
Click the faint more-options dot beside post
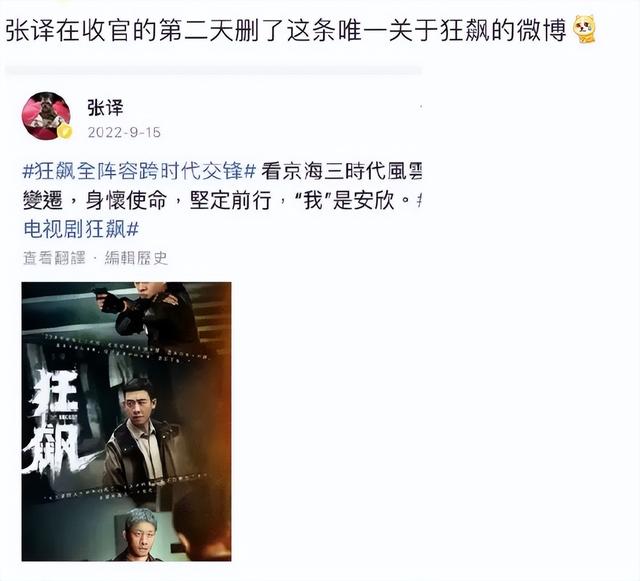(x=420, y=107)
